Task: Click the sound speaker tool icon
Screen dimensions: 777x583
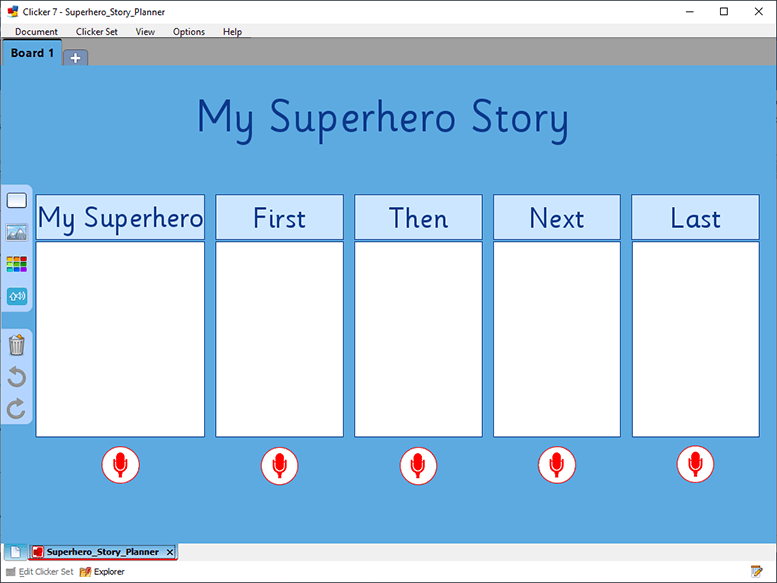Action: coord(17,296)
